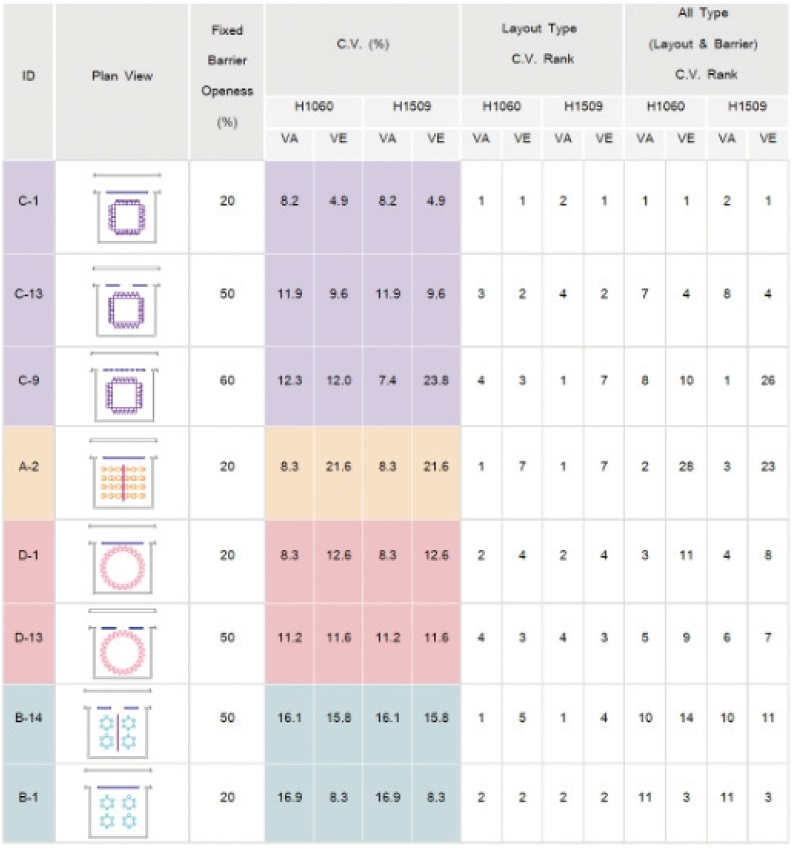Click the D-13 circular layout diagram
Screen dimensions: 798x849
click(x=122, y=644)
